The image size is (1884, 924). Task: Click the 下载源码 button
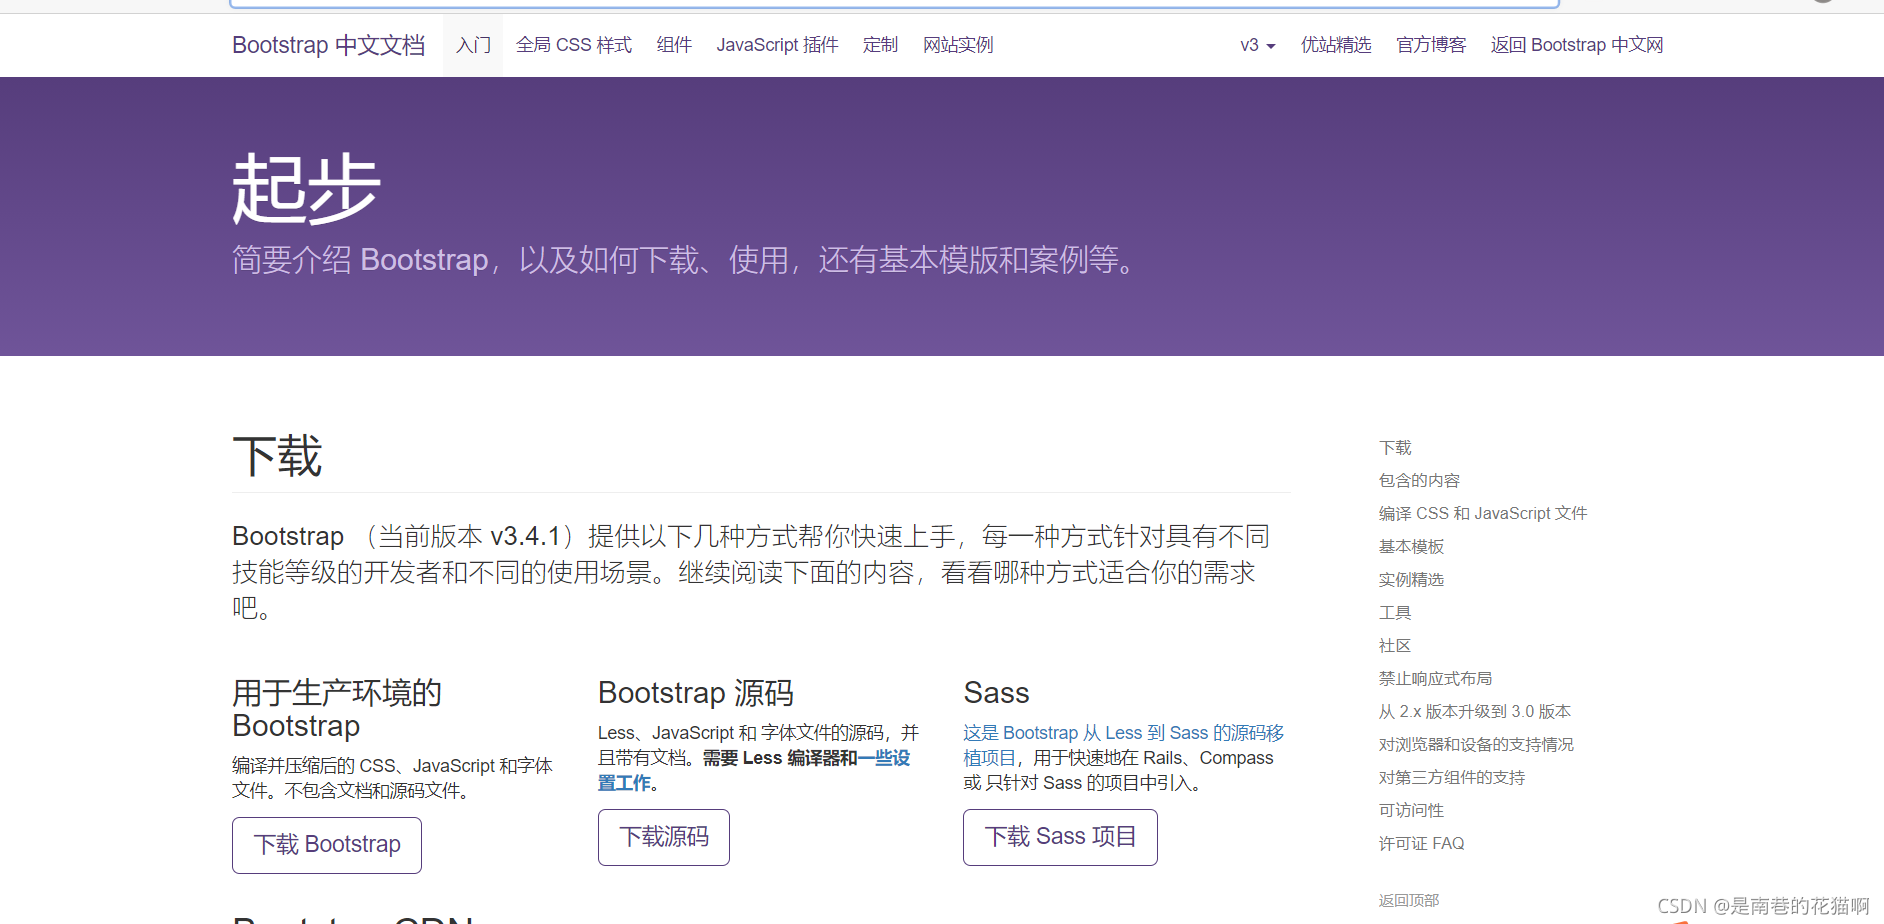pos(664,837)
